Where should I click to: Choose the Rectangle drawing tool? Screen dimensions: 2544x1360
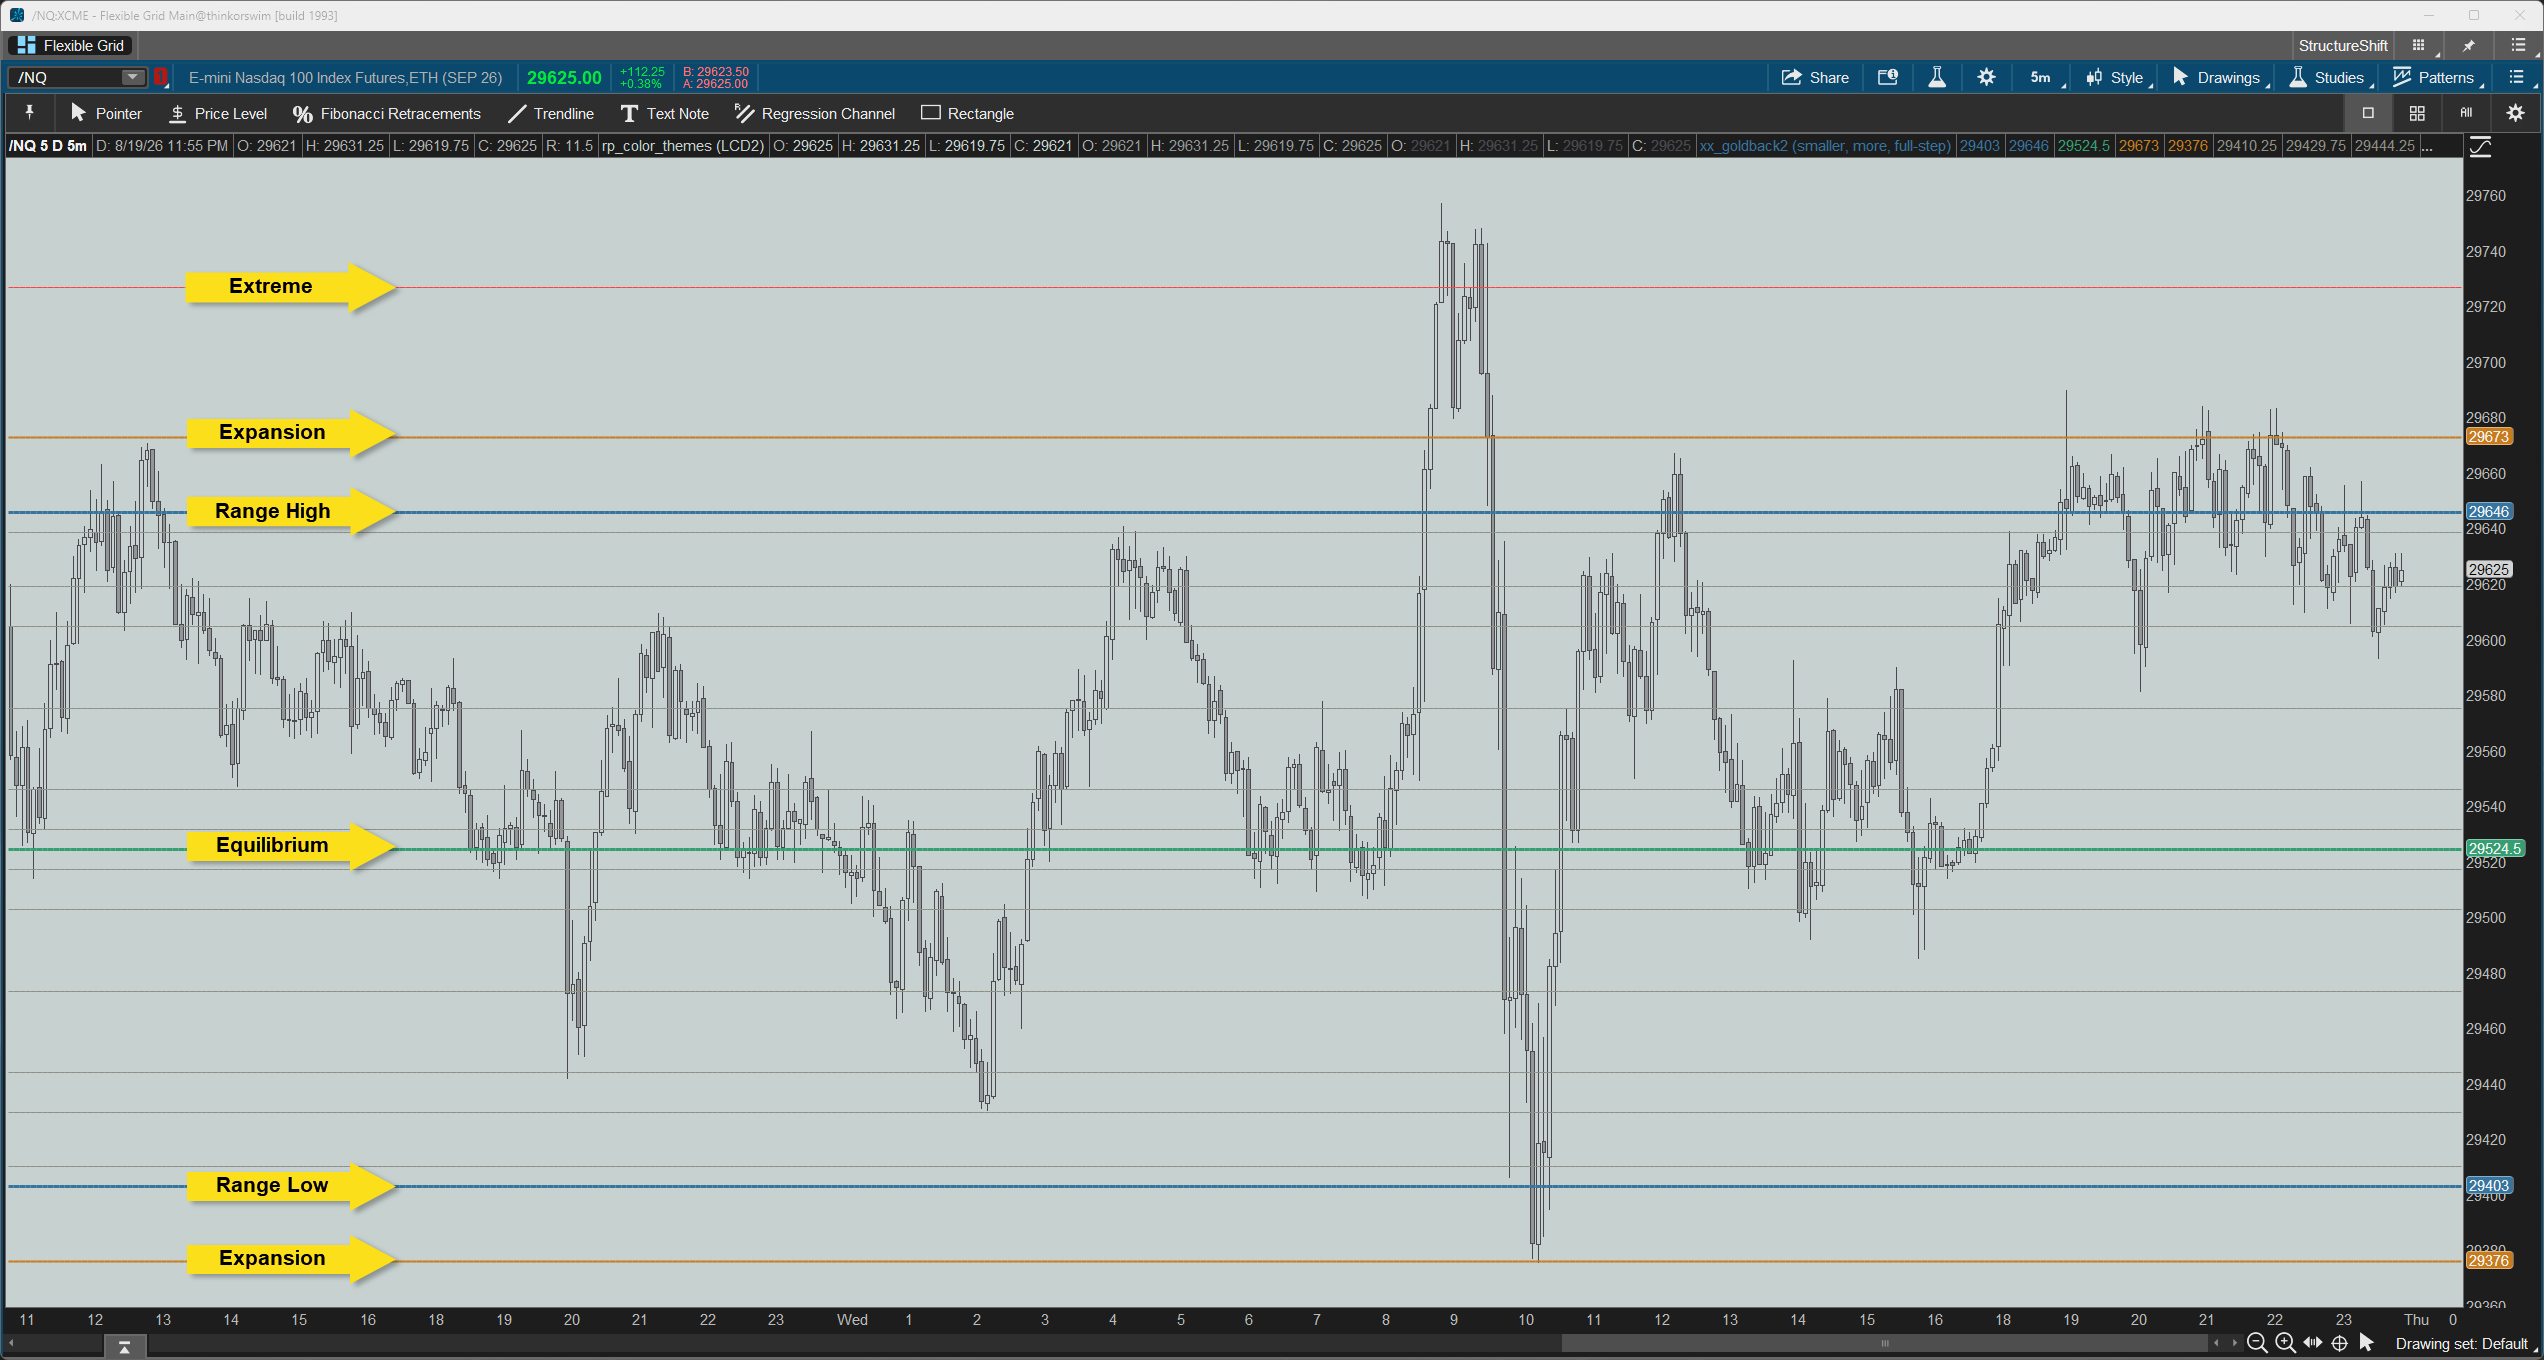tap(967, 113)
